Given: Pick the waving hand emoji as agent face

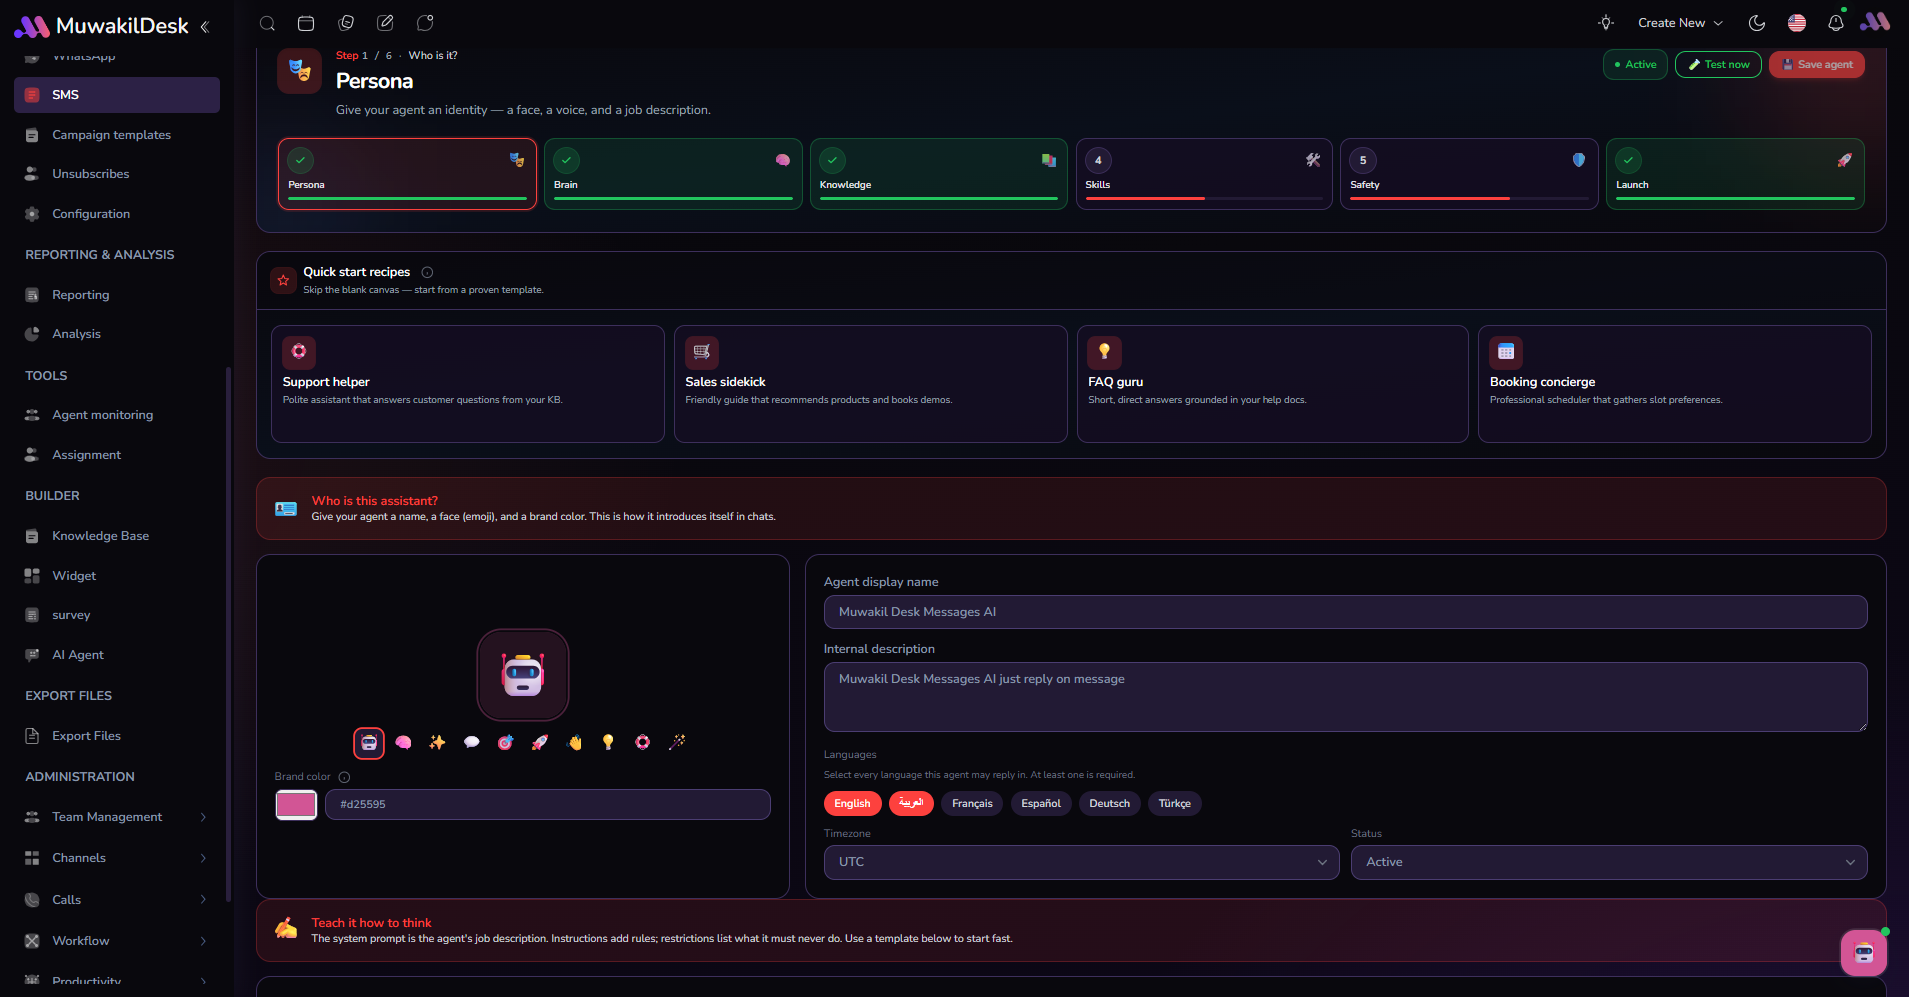Looking at the screenshot, I should [574, 742].
